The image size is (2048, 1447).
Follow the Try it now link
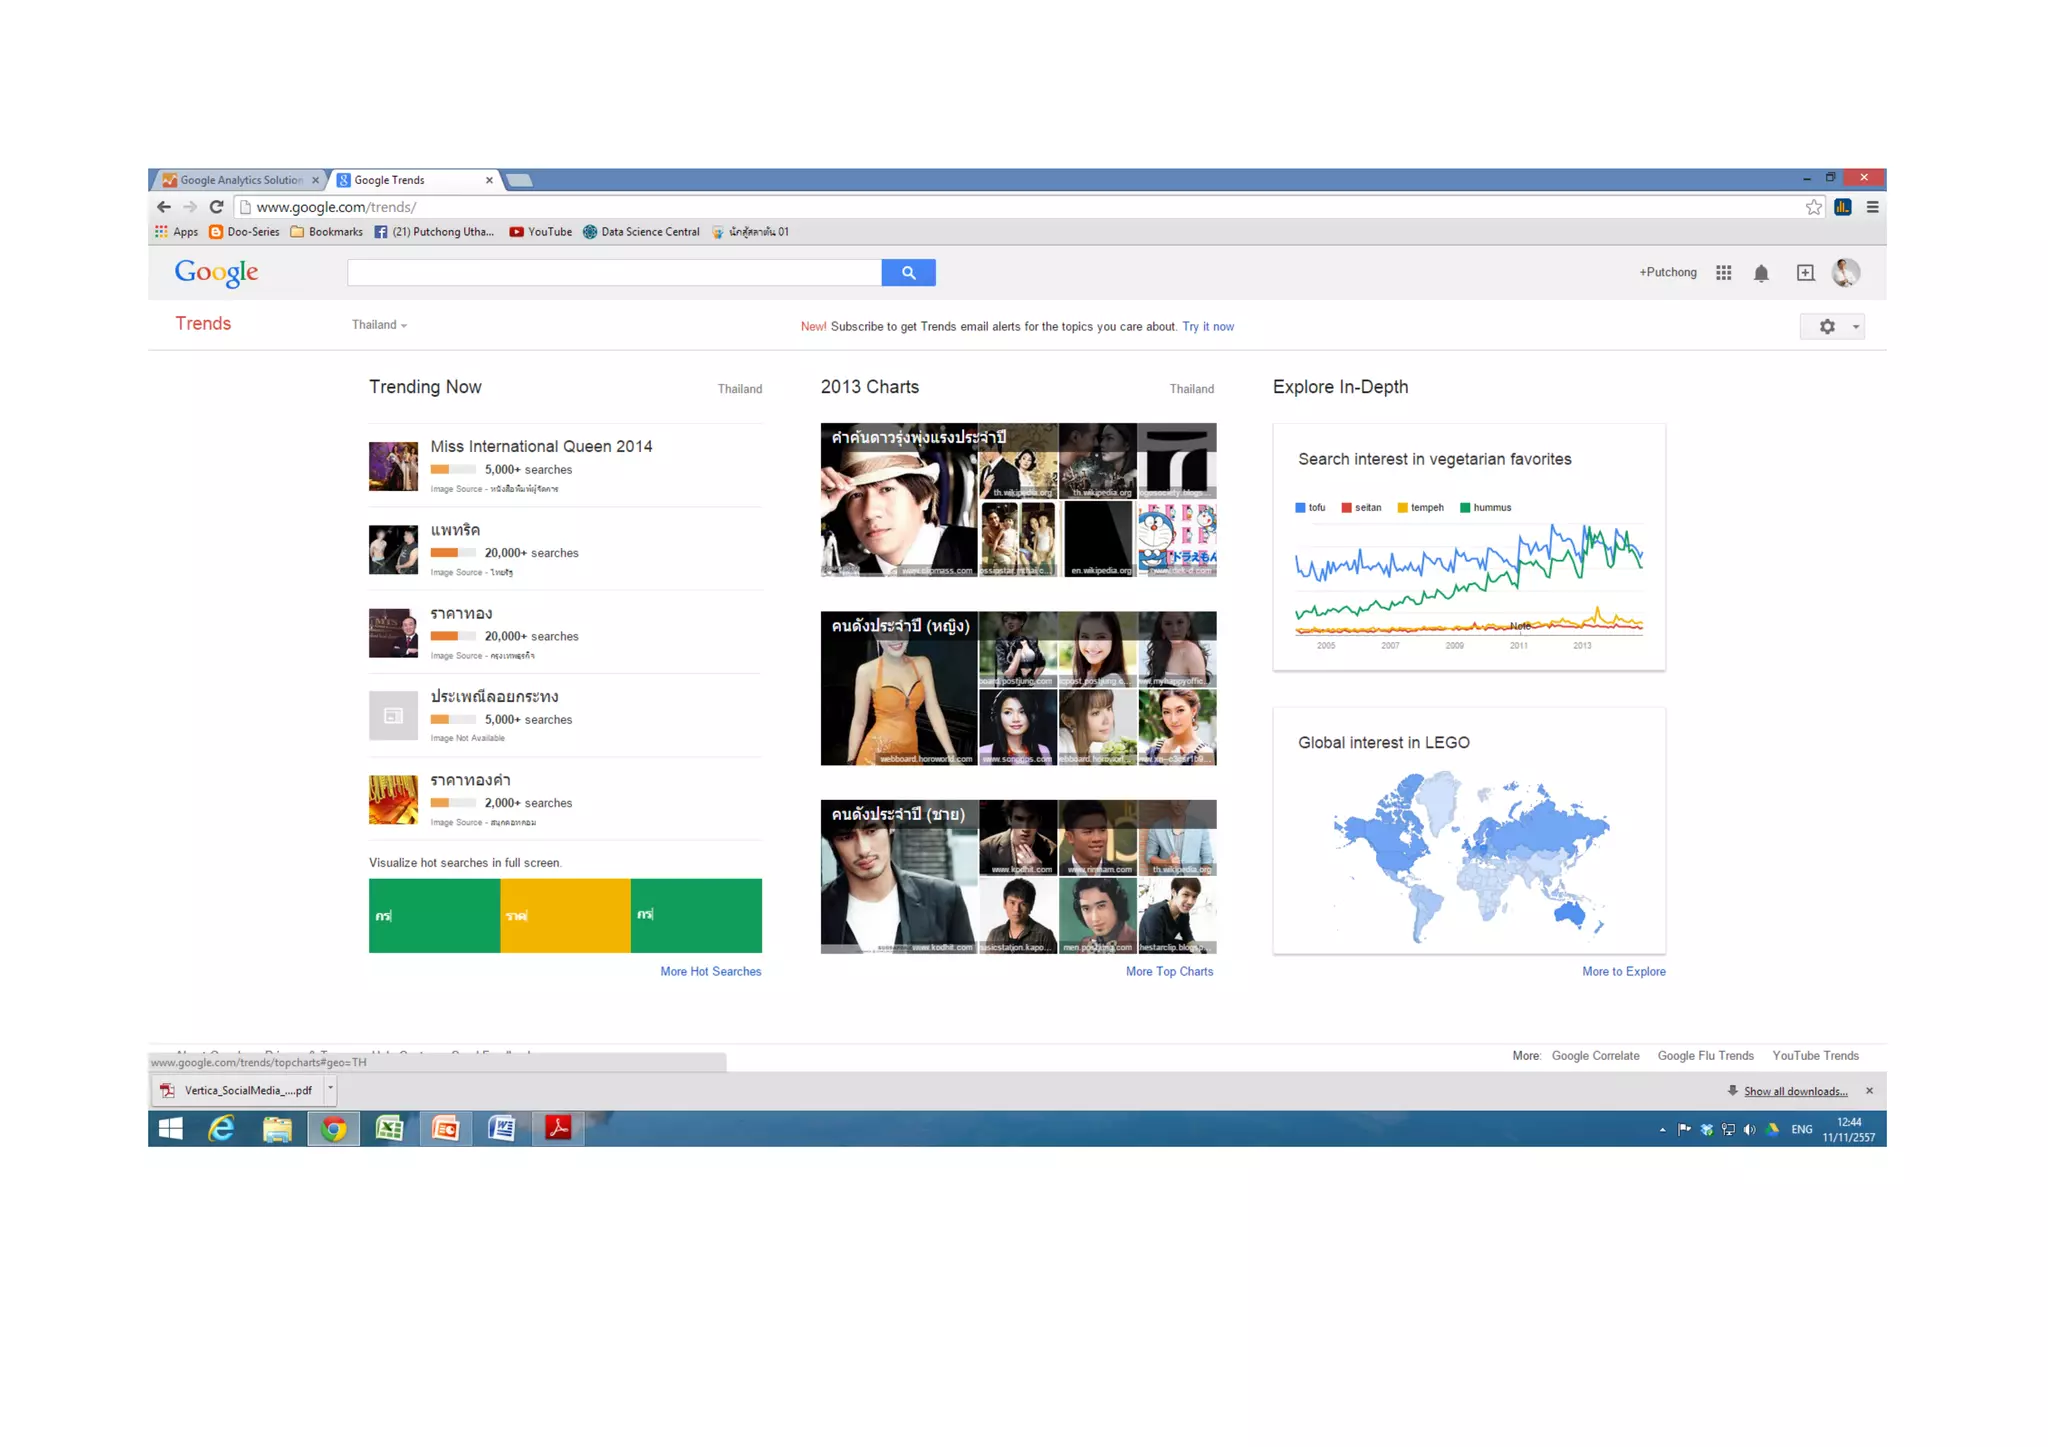pos(1207,326)
